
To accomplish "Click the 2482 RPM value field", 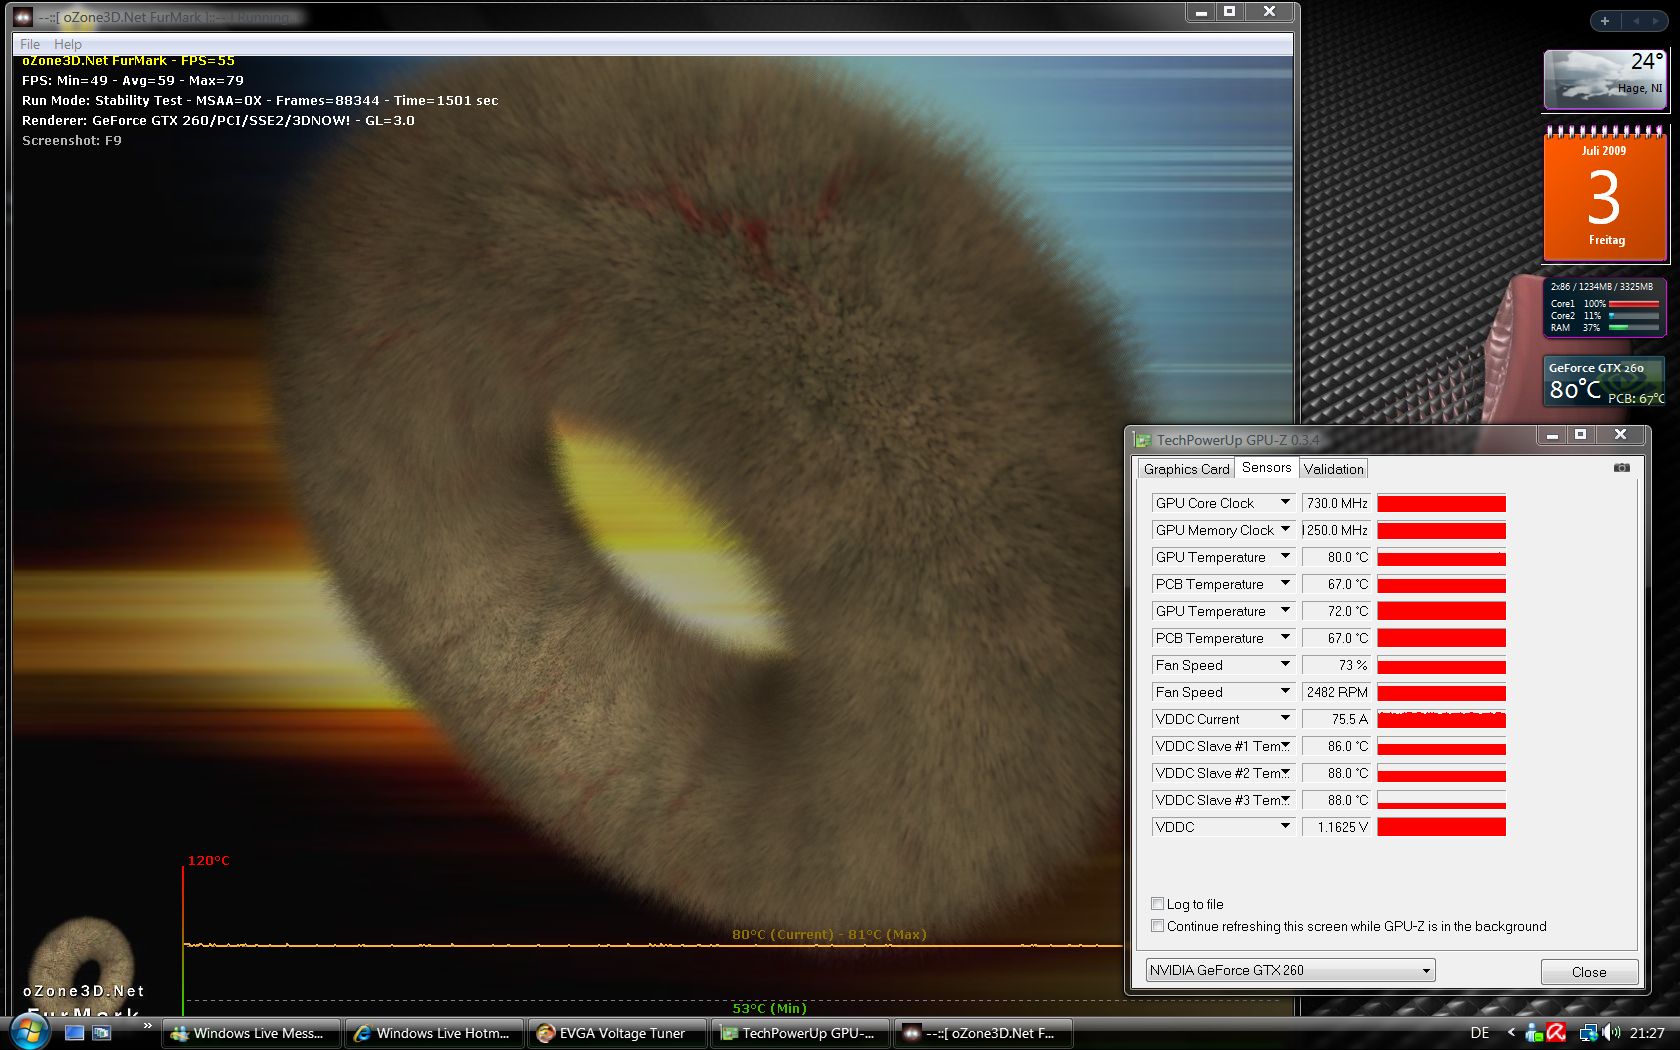I will pyautogui.click(x=1336, y=692).
